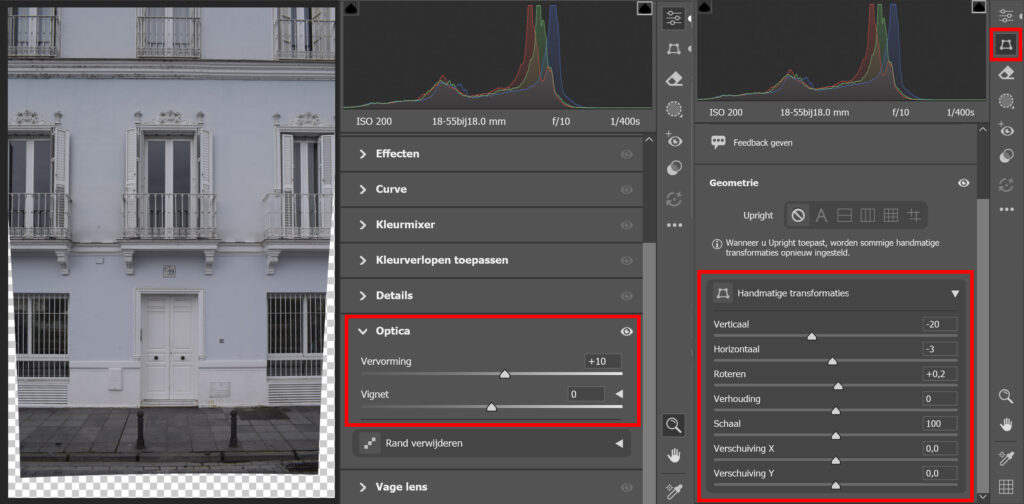
Task: Toggle the eye icon for Effecten
Action: click(x=626, y=154)
